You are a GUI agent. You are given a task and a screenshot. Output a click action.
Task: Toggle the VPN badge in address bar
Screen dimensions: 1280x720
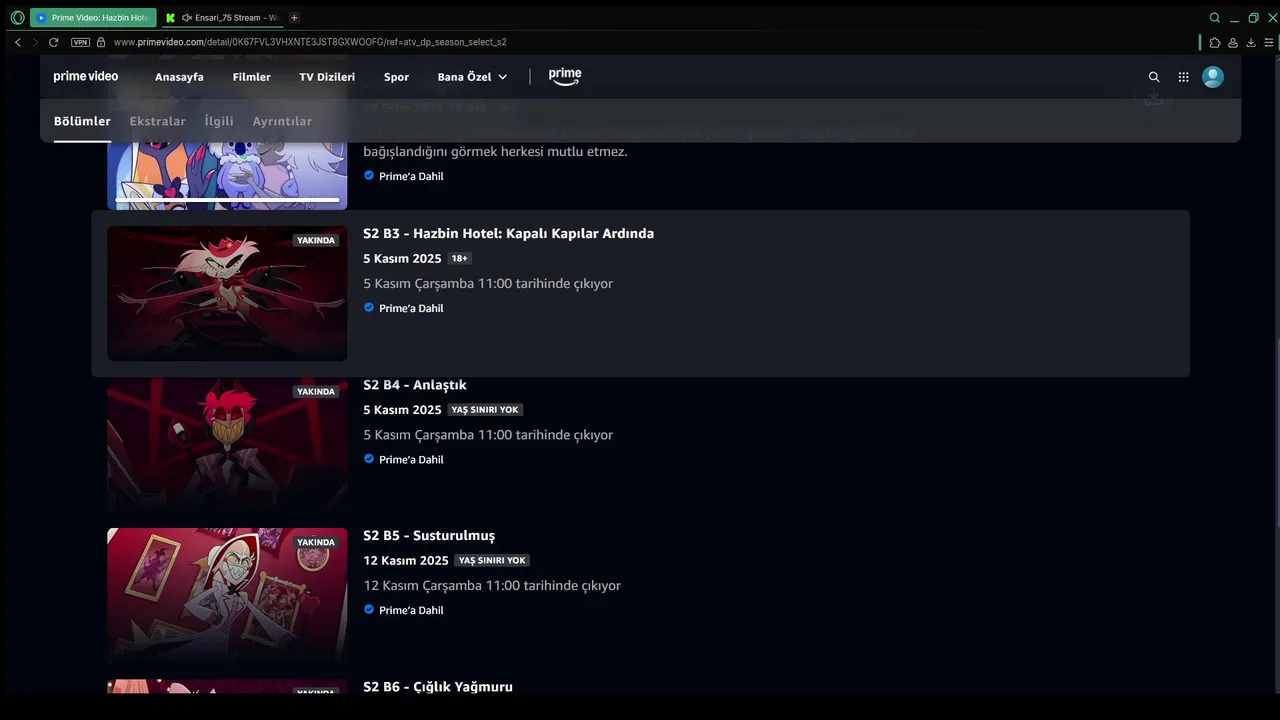pos(81,42)
